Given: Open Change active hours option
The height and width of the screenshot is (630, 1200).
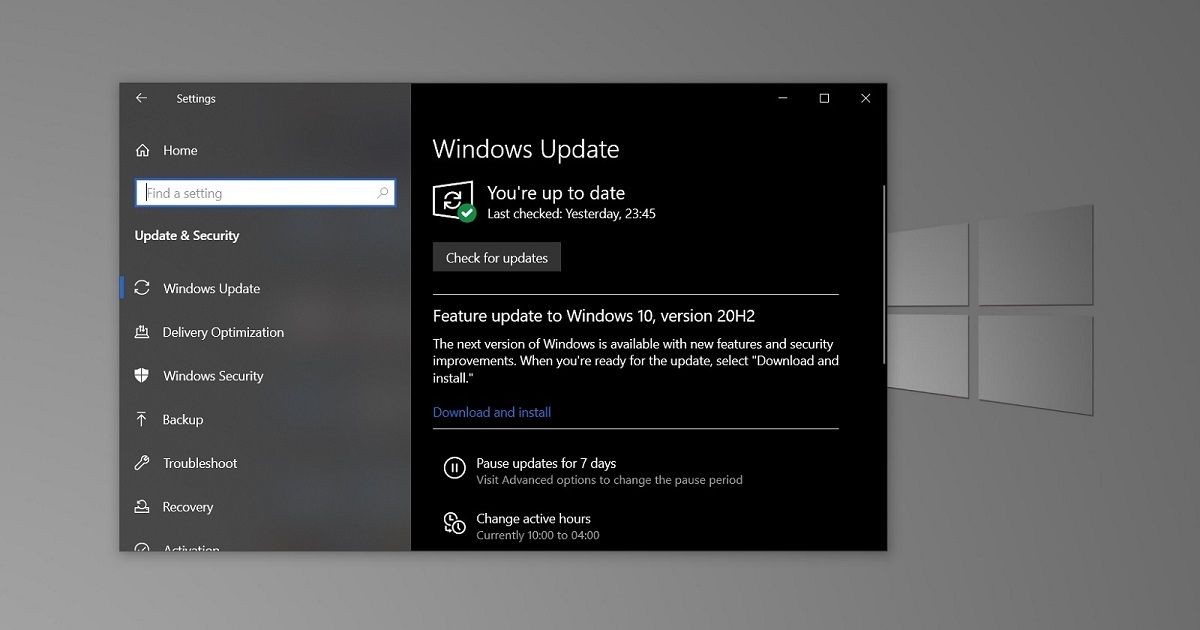Looking at the screenshot, I should (x=533, y=518).
